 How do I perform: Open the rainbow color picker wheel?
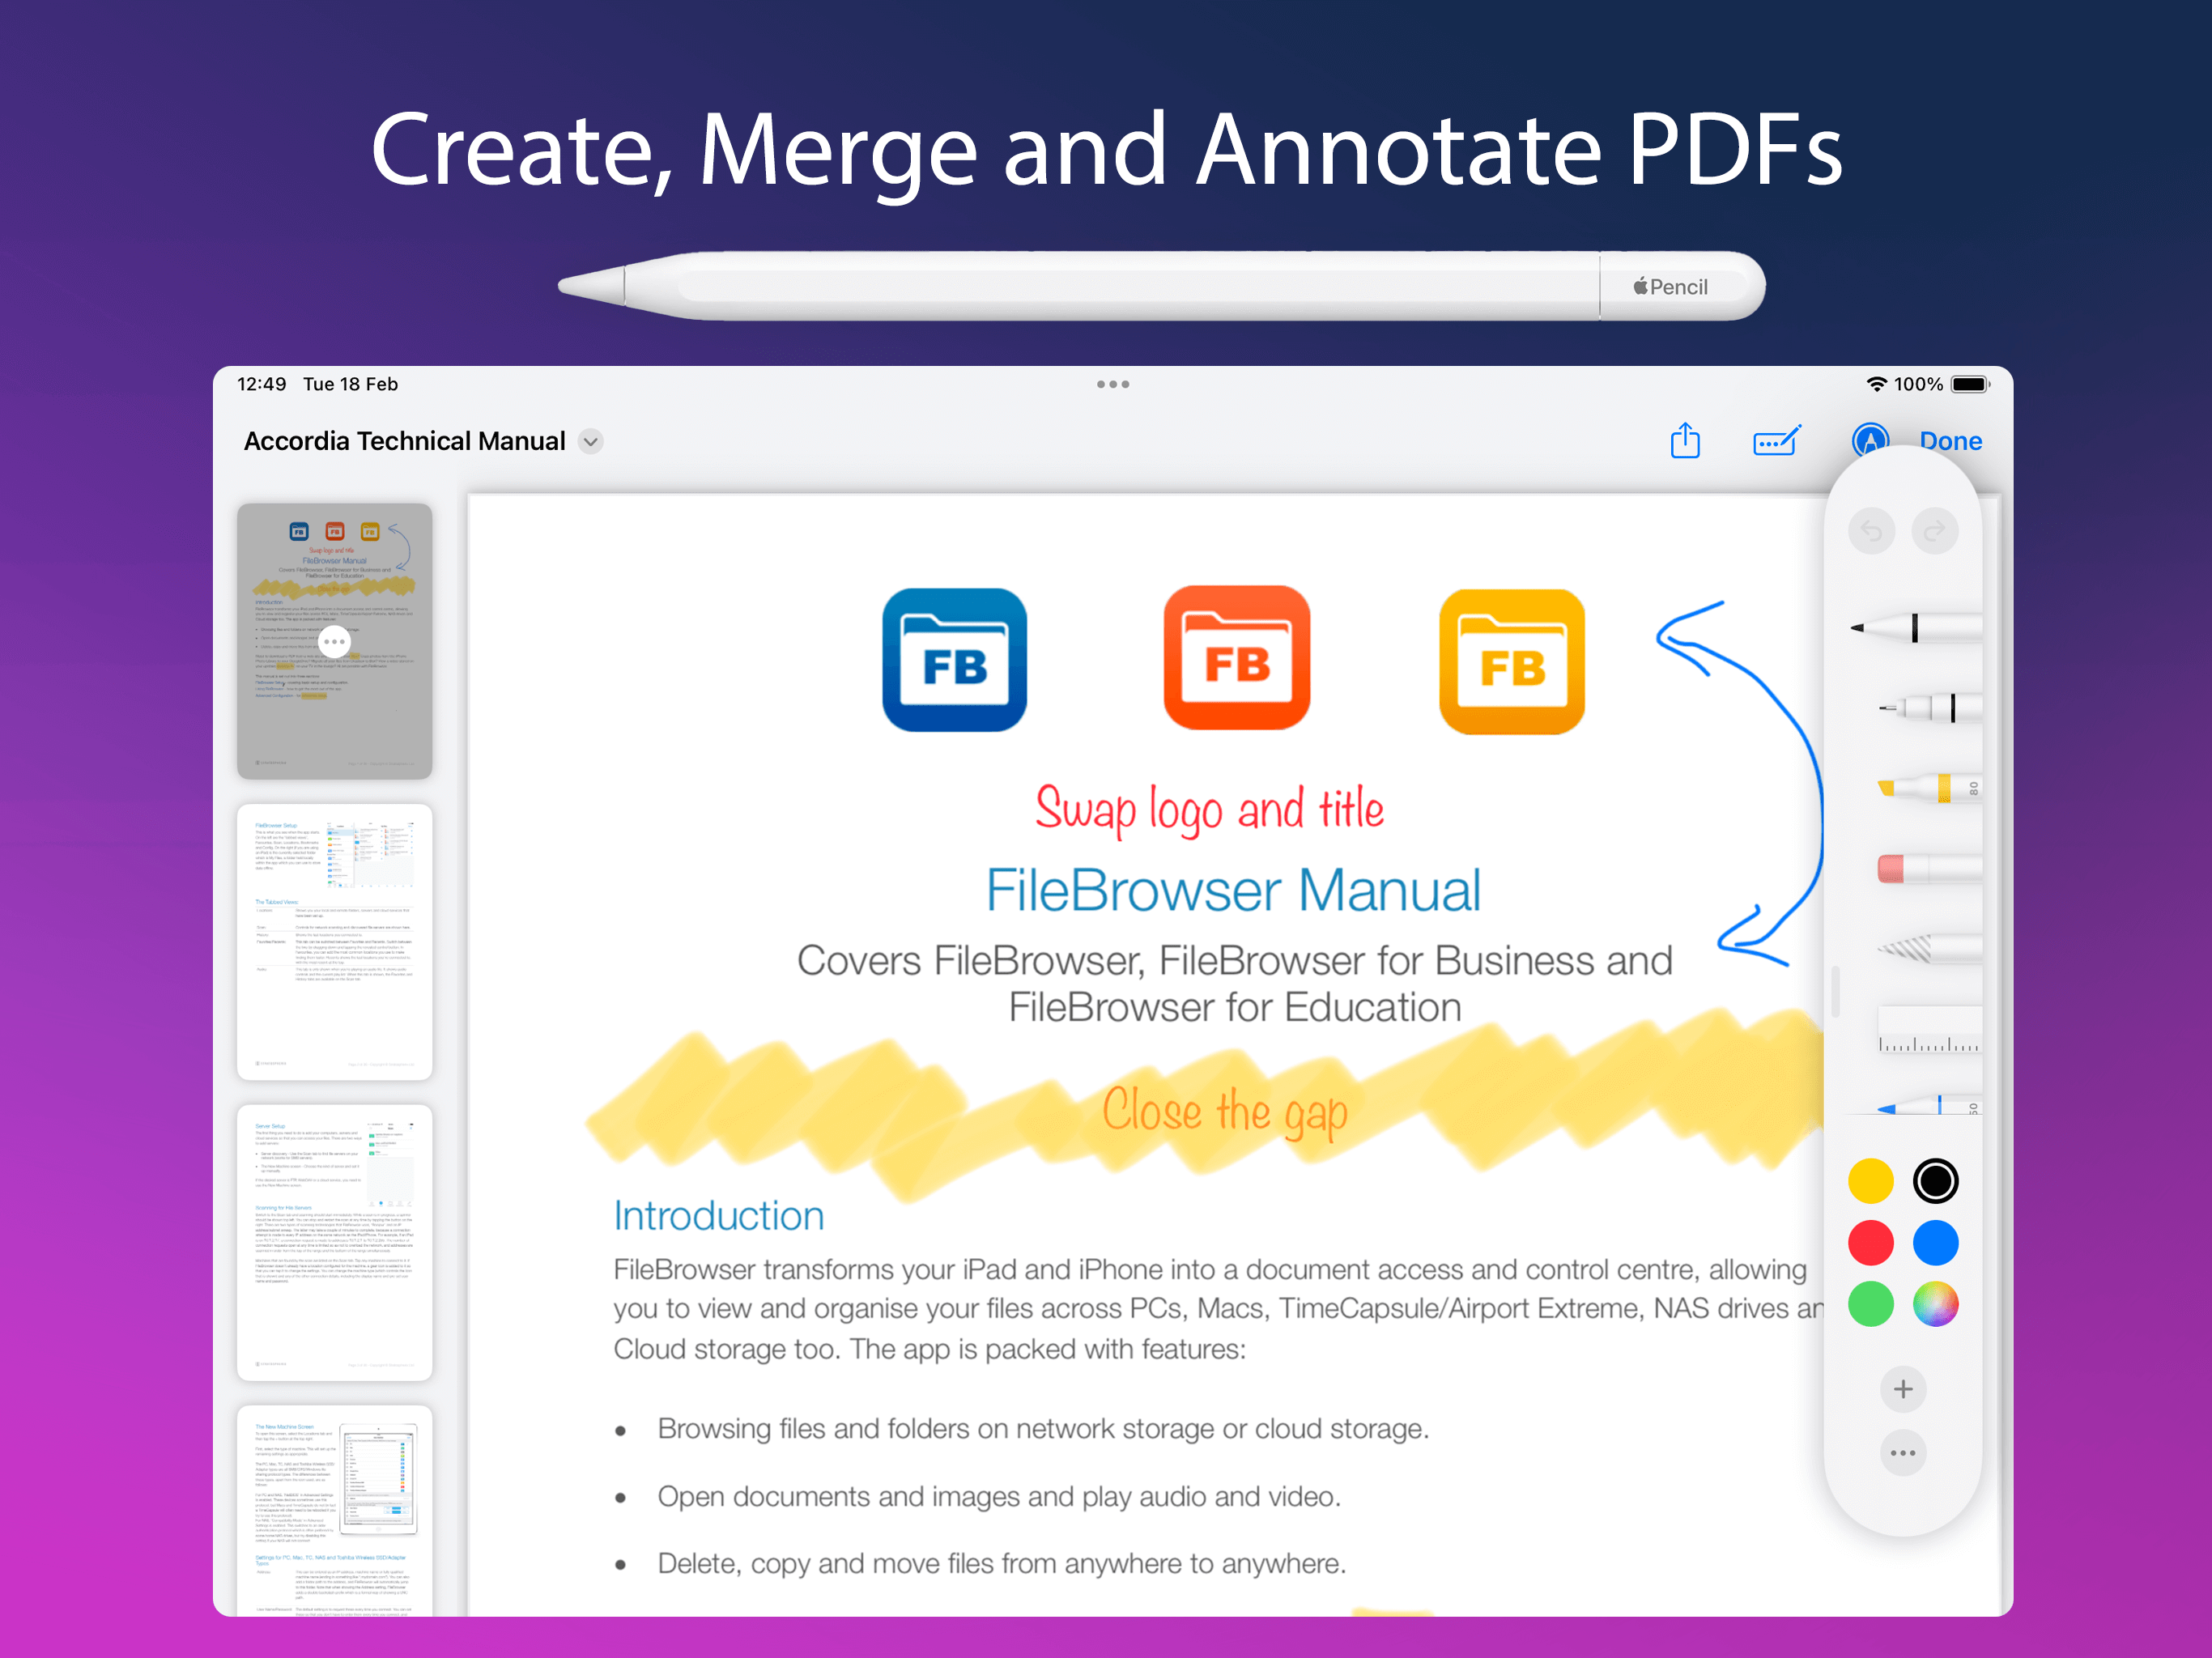coord(1935,1304)
